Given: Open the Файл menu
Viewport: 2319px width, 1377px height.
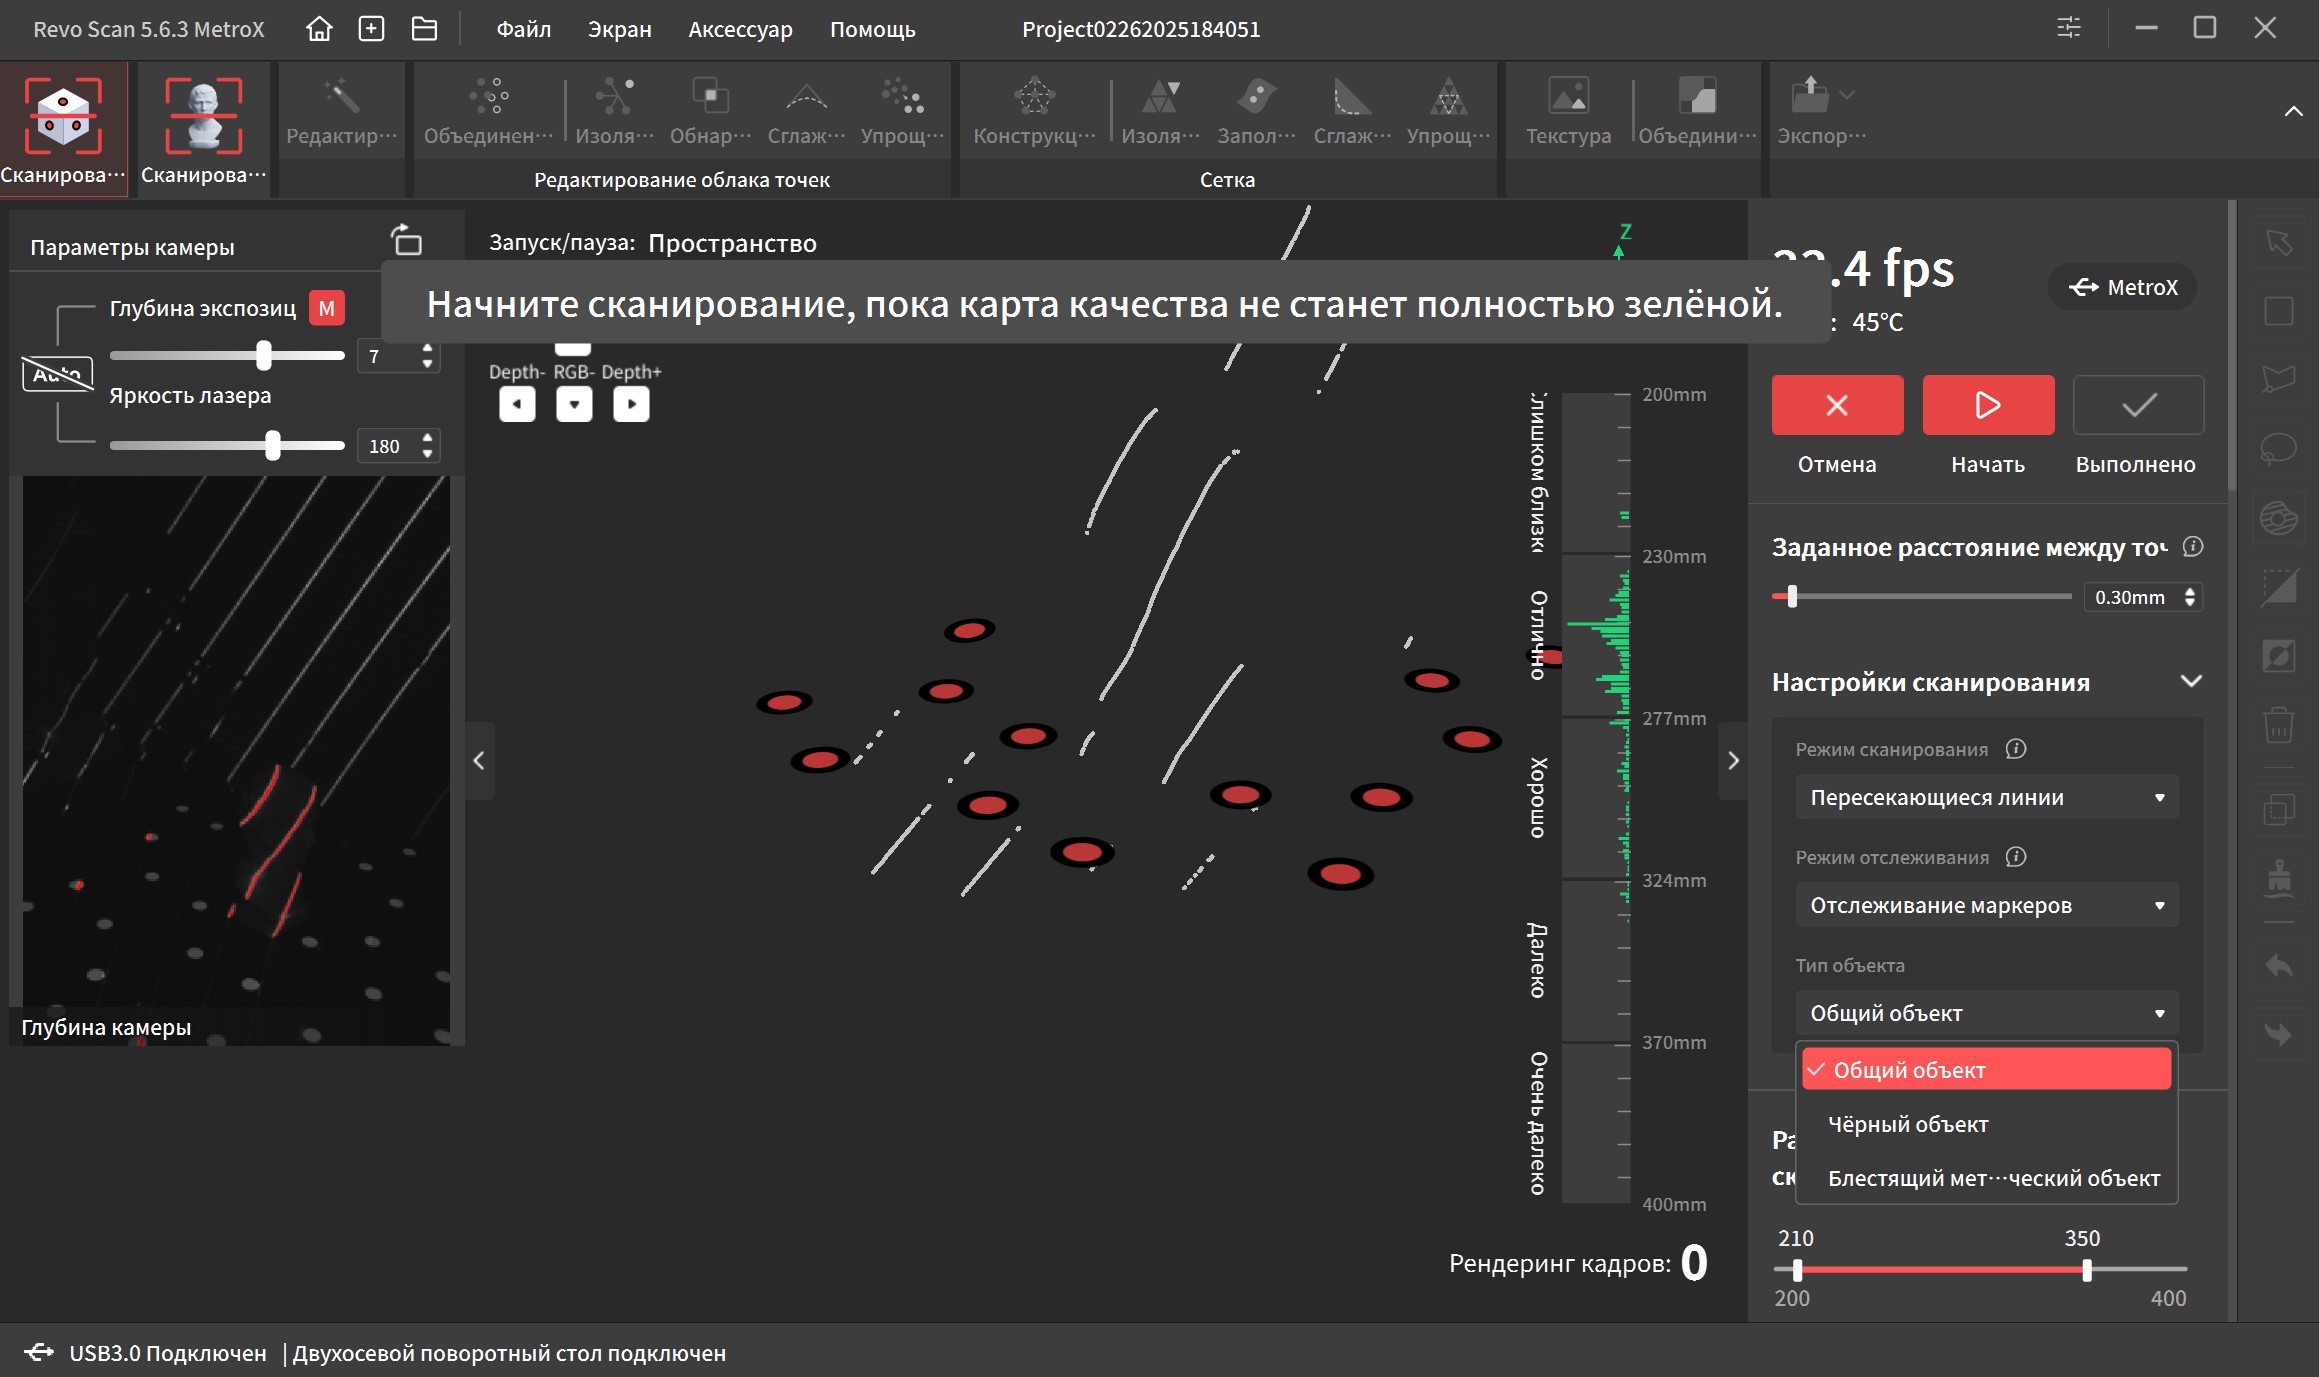Looking at the screenshot, I should point(524,29).
